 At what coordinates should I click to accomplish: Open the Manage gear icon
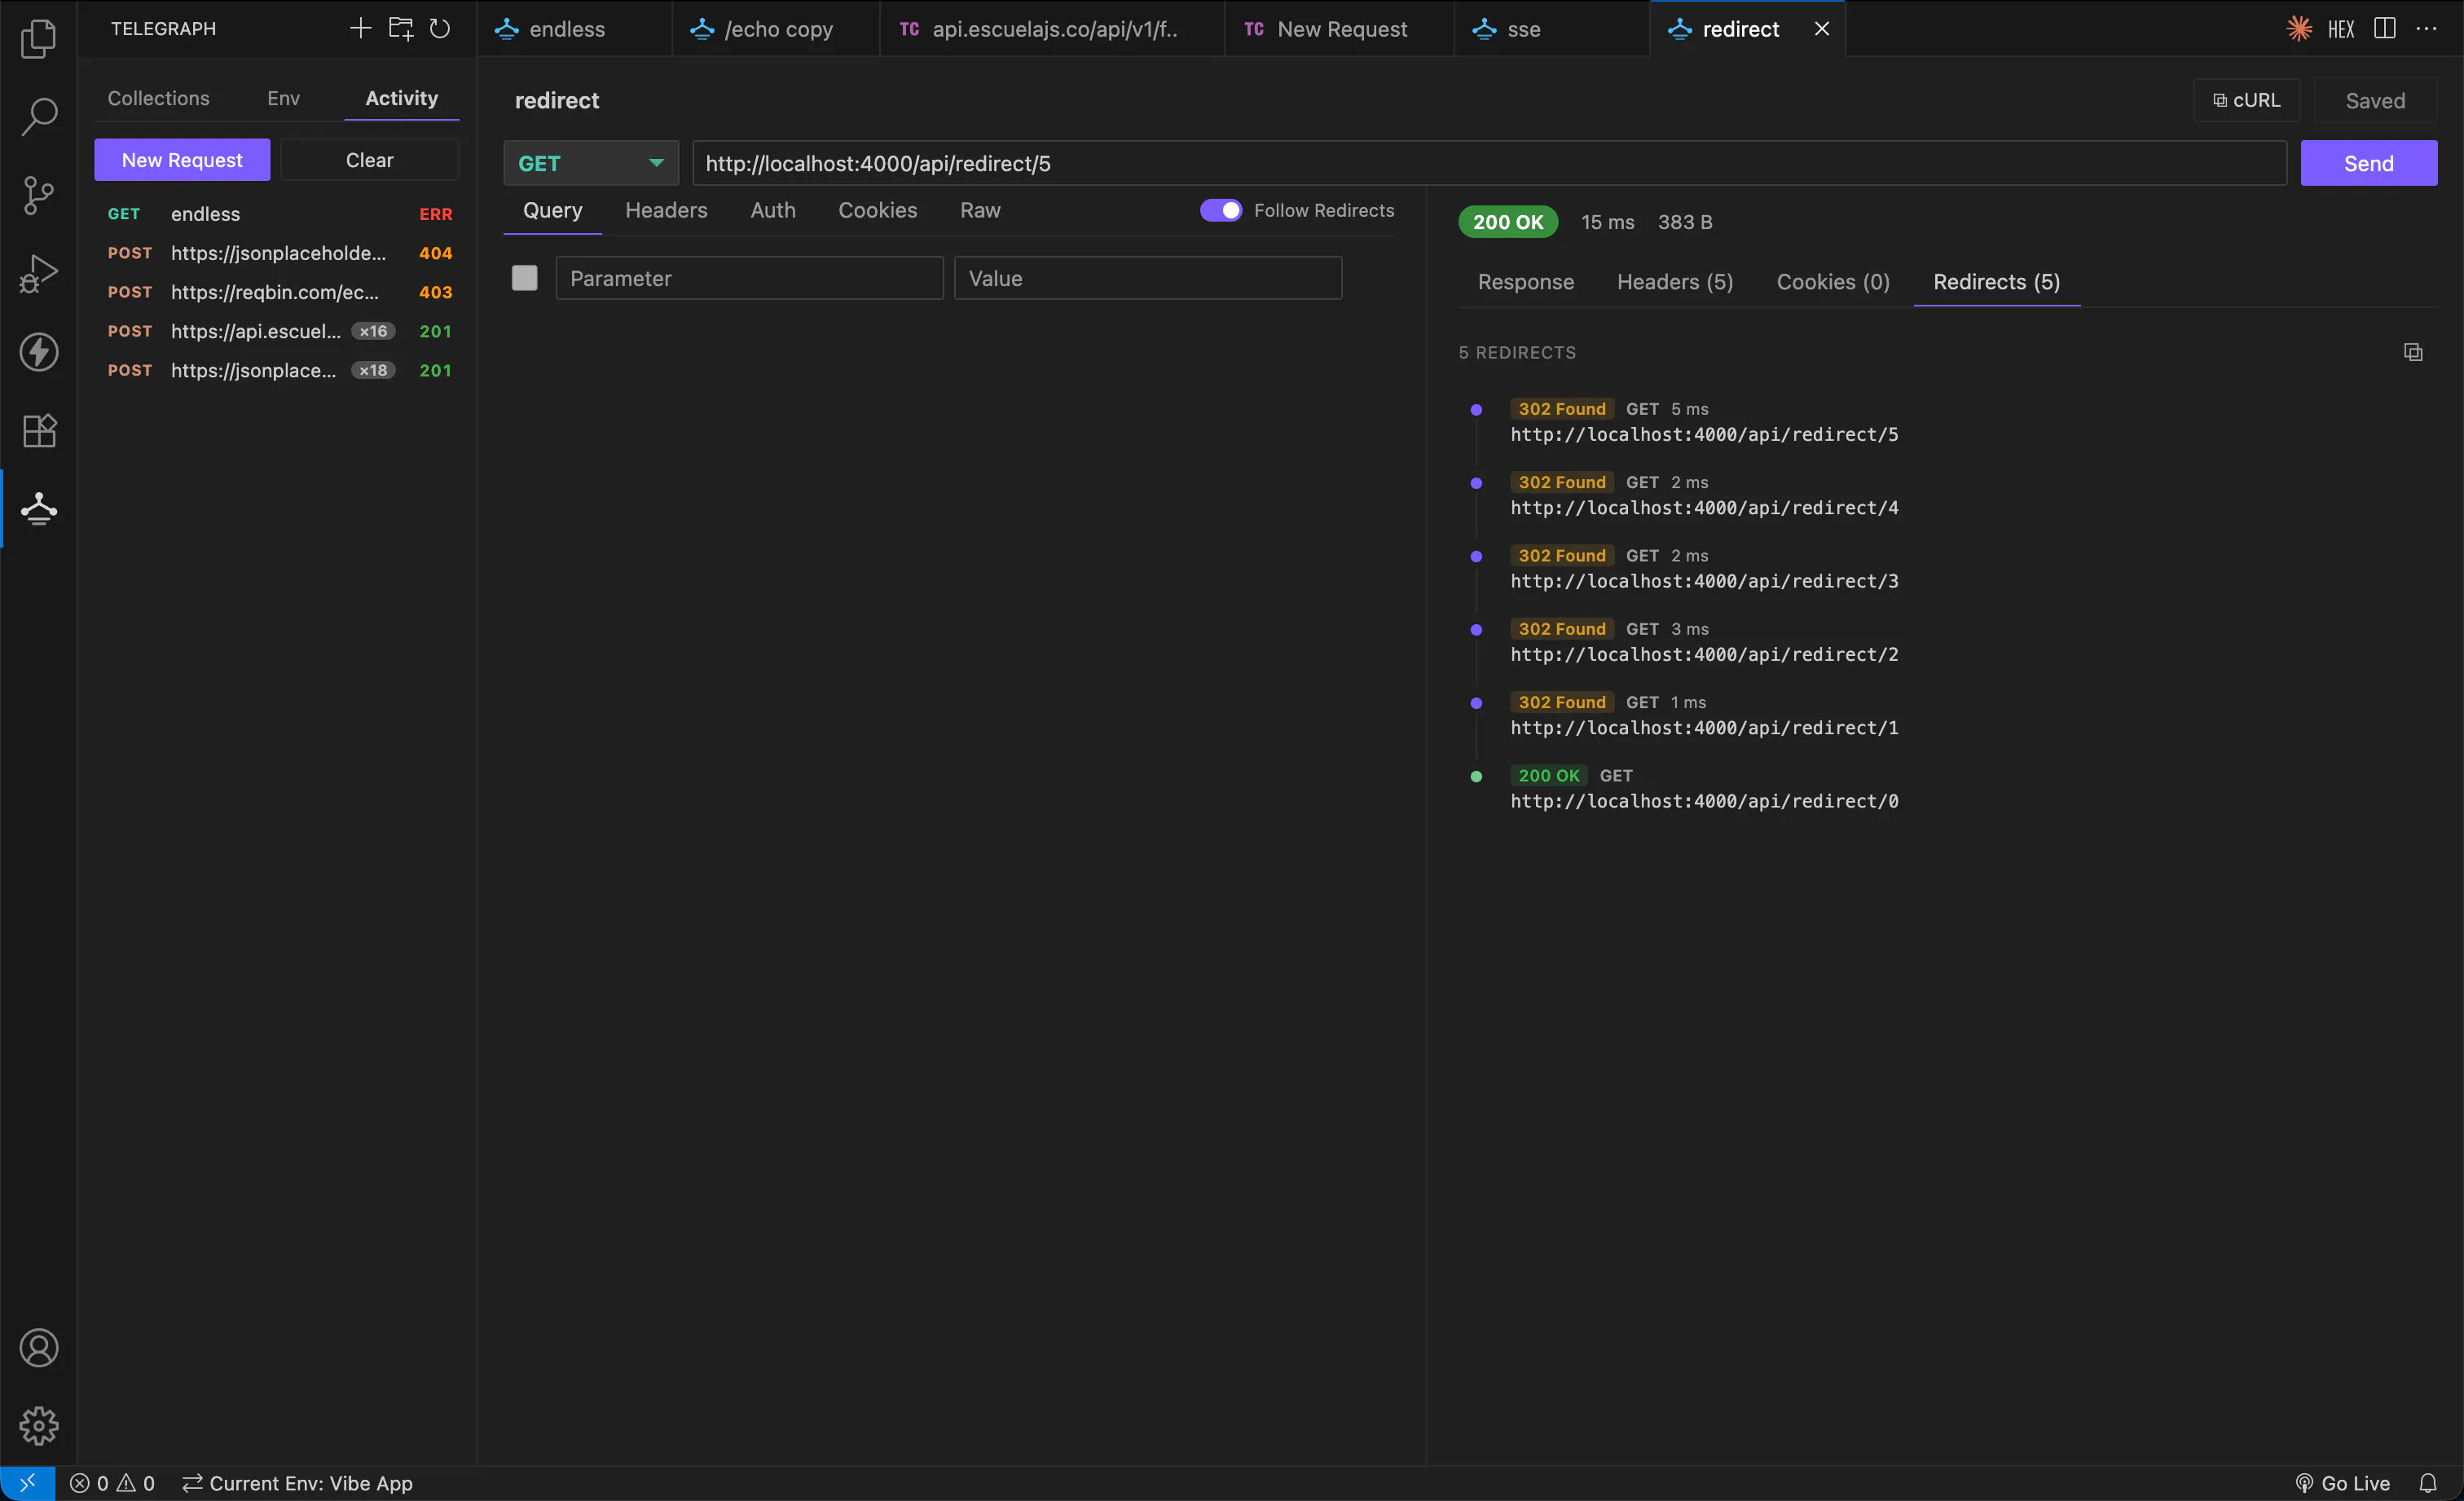38,1425
